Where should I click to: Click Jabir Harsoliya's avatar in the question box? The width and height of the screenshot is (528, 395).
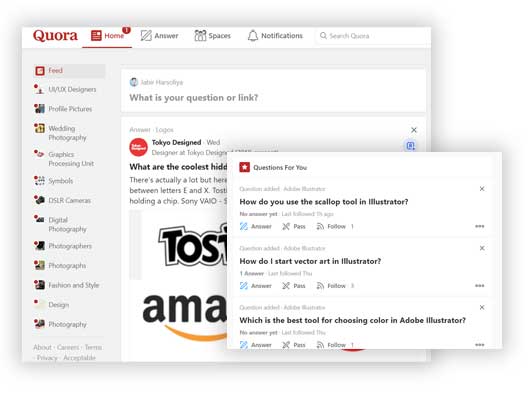coord(134,82)
